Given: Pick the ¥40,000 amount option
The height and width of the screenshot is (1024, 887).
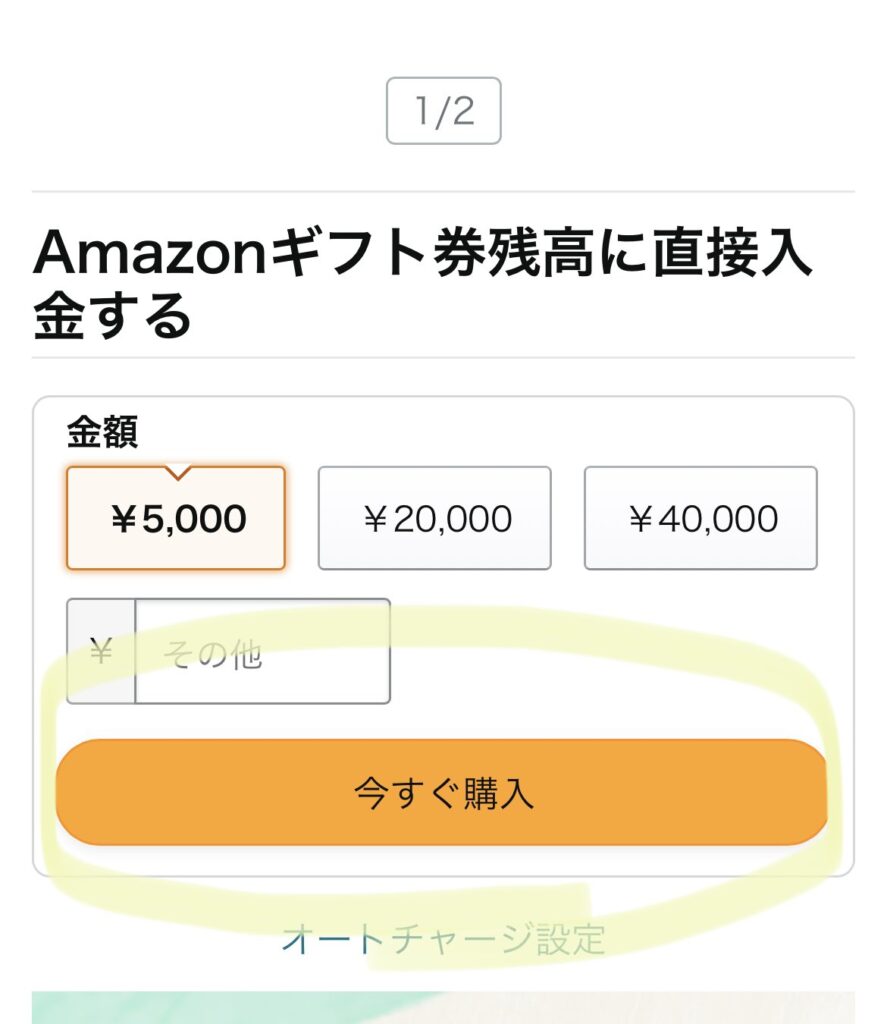Looking at the screenshot, I should point(700,518).
